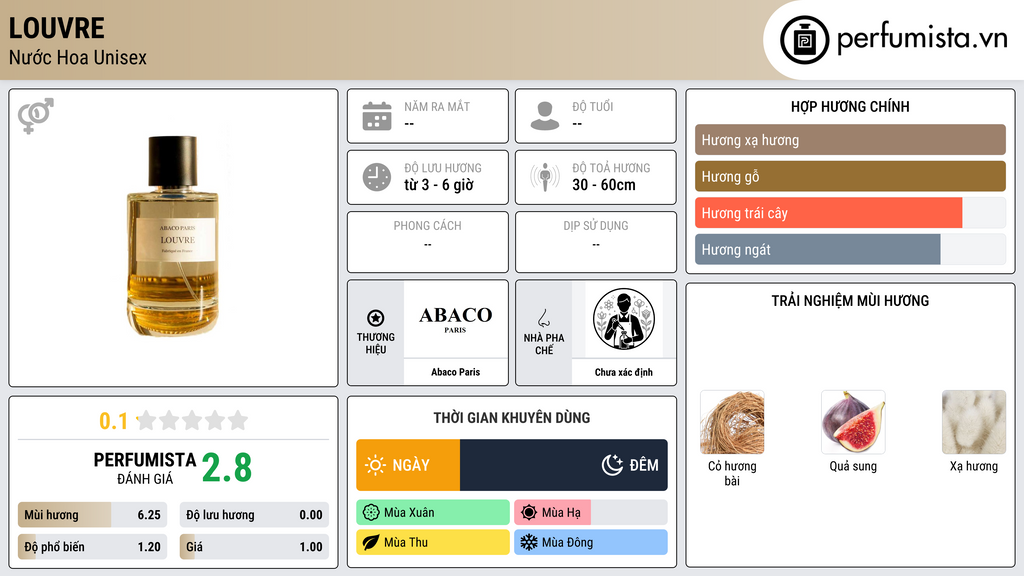Click the Hương xạ hương accord bar

850,140
